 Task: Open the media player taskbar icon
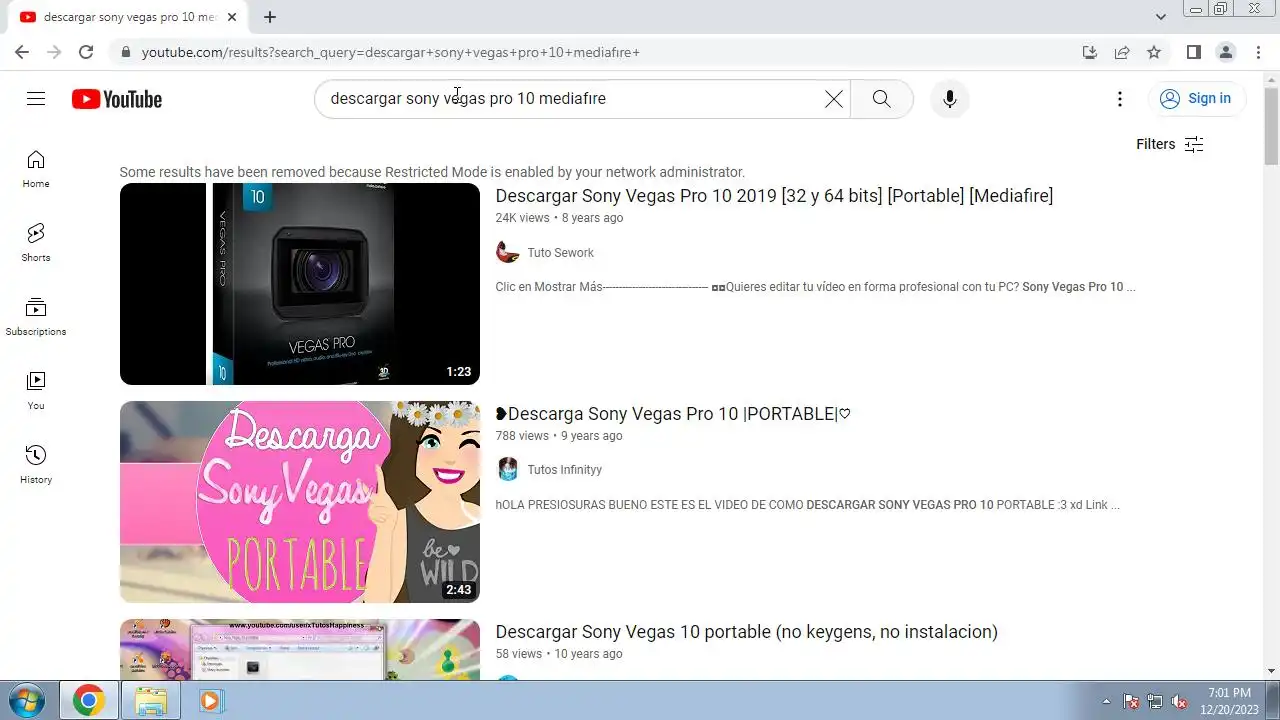coord(211,700)
